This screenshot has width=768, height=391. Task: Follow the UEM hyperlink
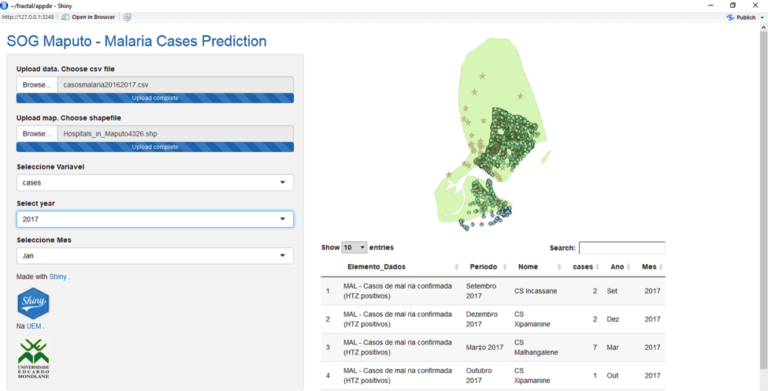pyautogui.click(x=34, y=326)
